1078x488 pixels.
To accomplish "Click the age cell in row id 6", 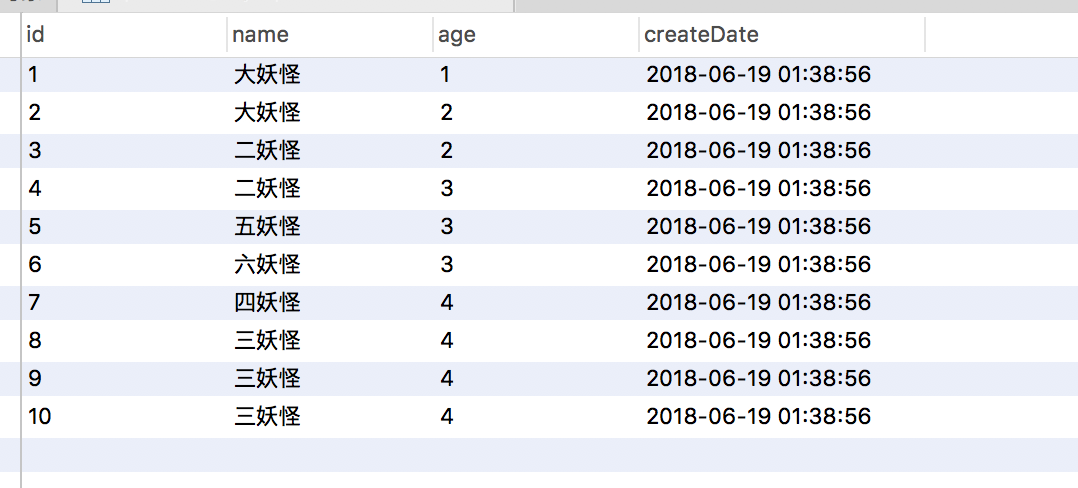I will [447, 264].
